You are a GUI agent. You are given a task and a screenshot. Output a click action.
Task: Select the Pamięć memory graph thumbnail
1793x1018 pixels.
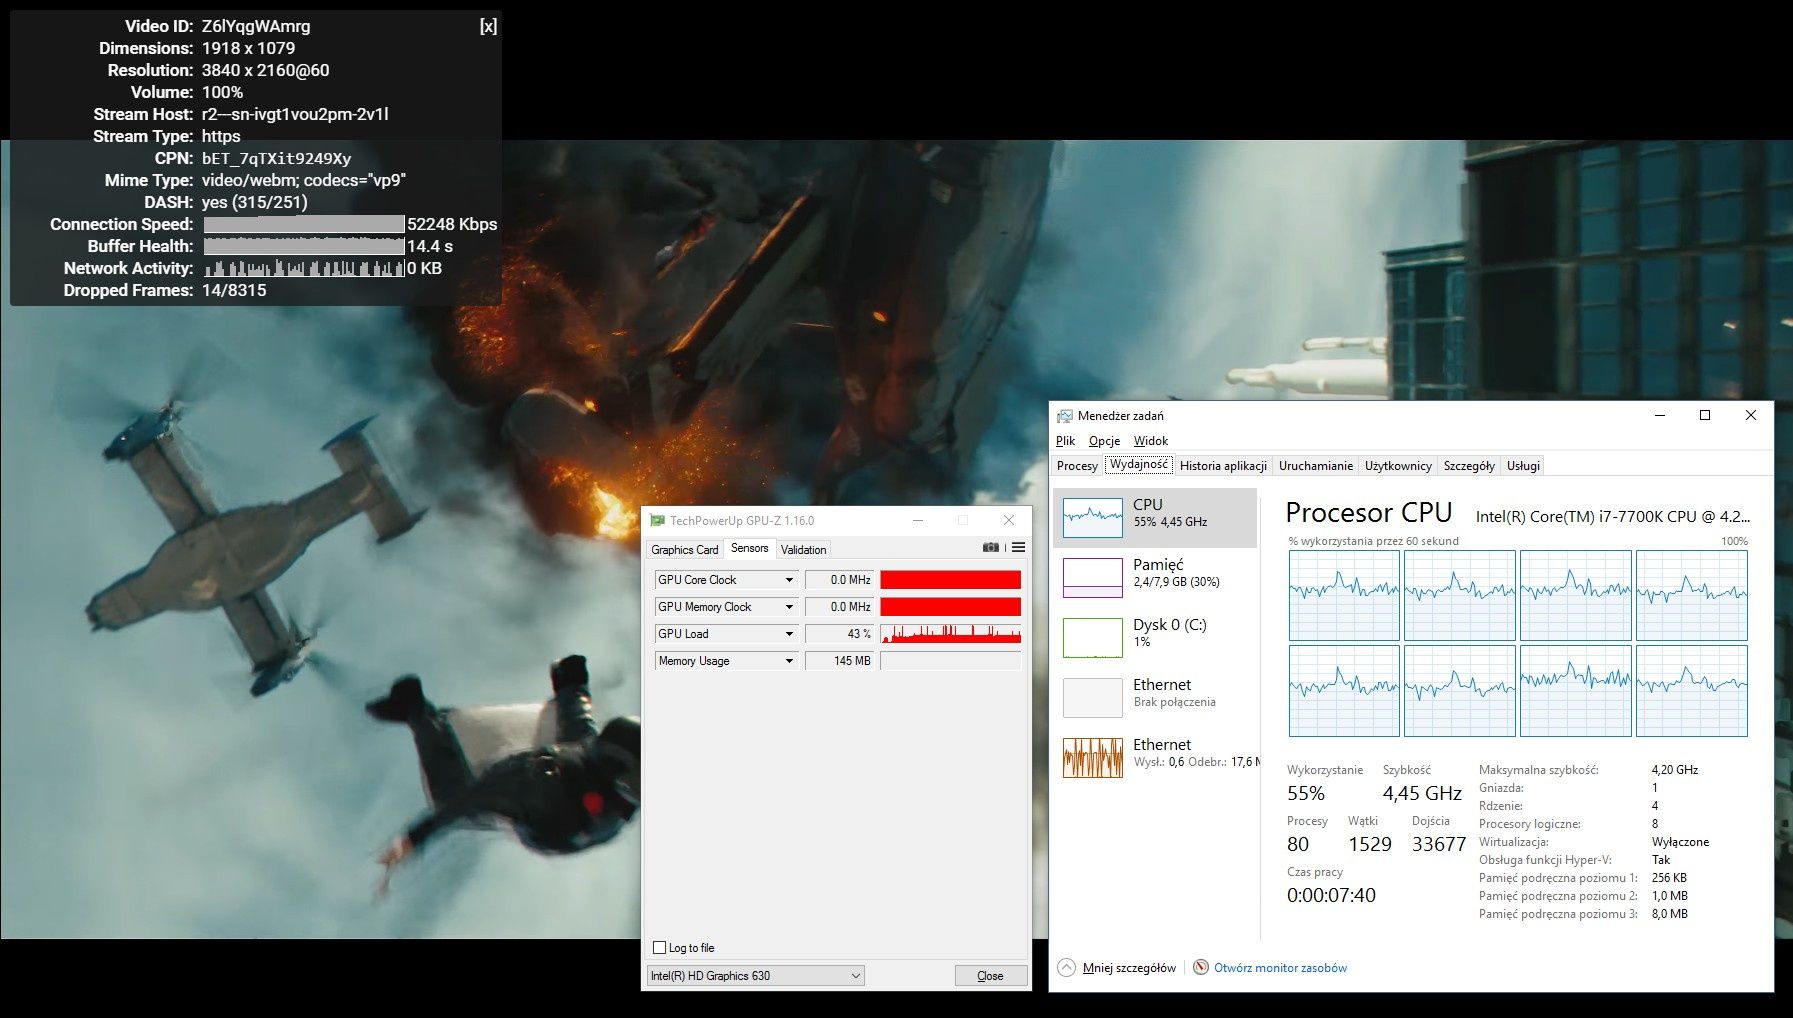pos(1093,578)
